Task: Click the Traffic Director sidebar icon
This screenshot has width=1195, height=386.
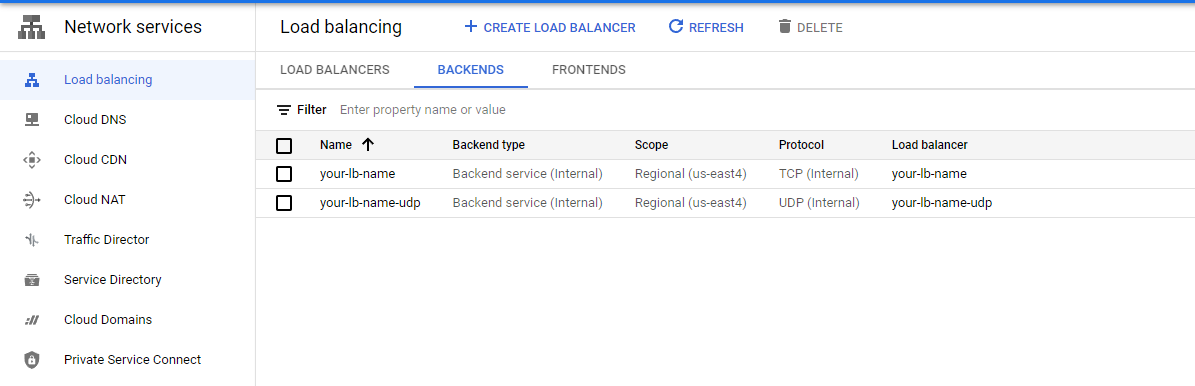Action: click(x=31, y=240)
